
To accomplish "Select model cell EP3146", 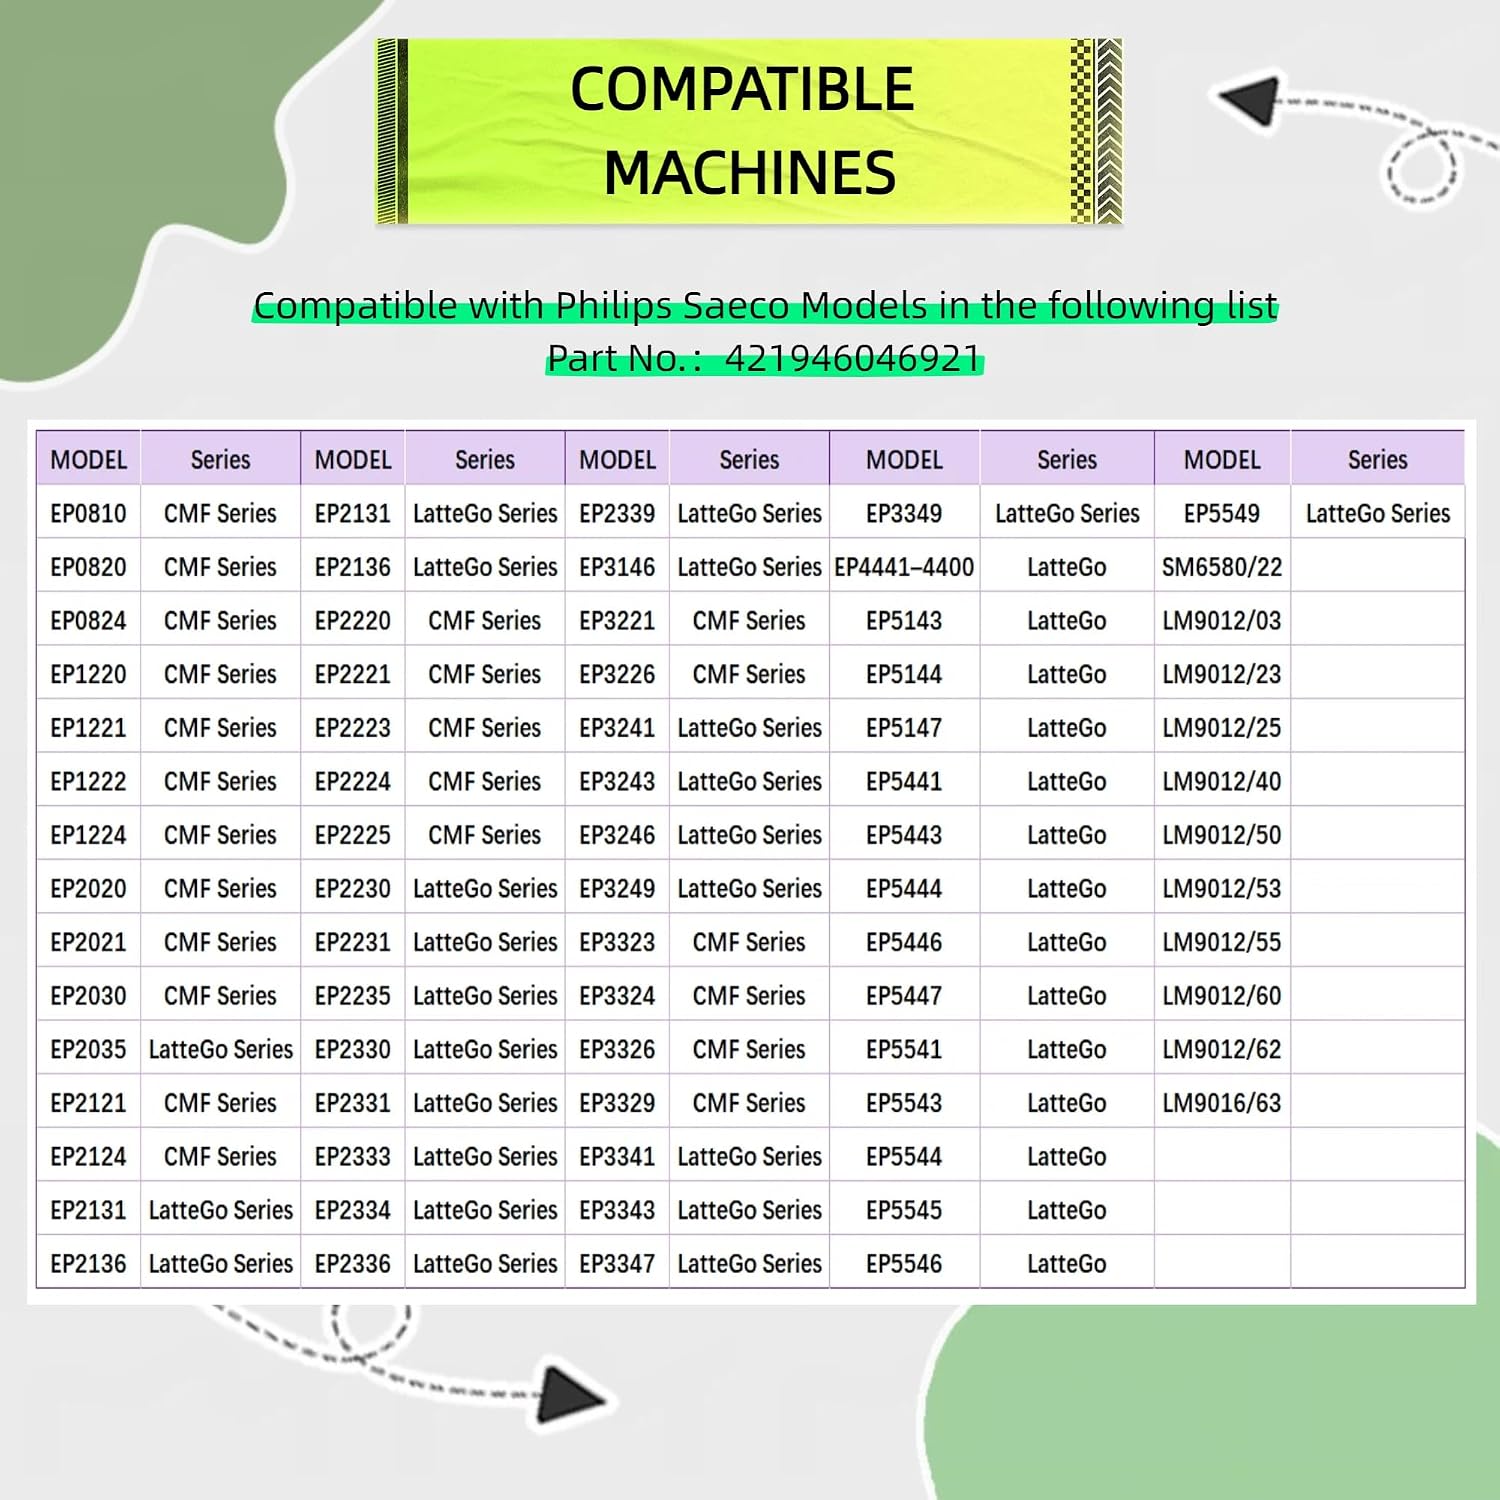I will (617, 567).
